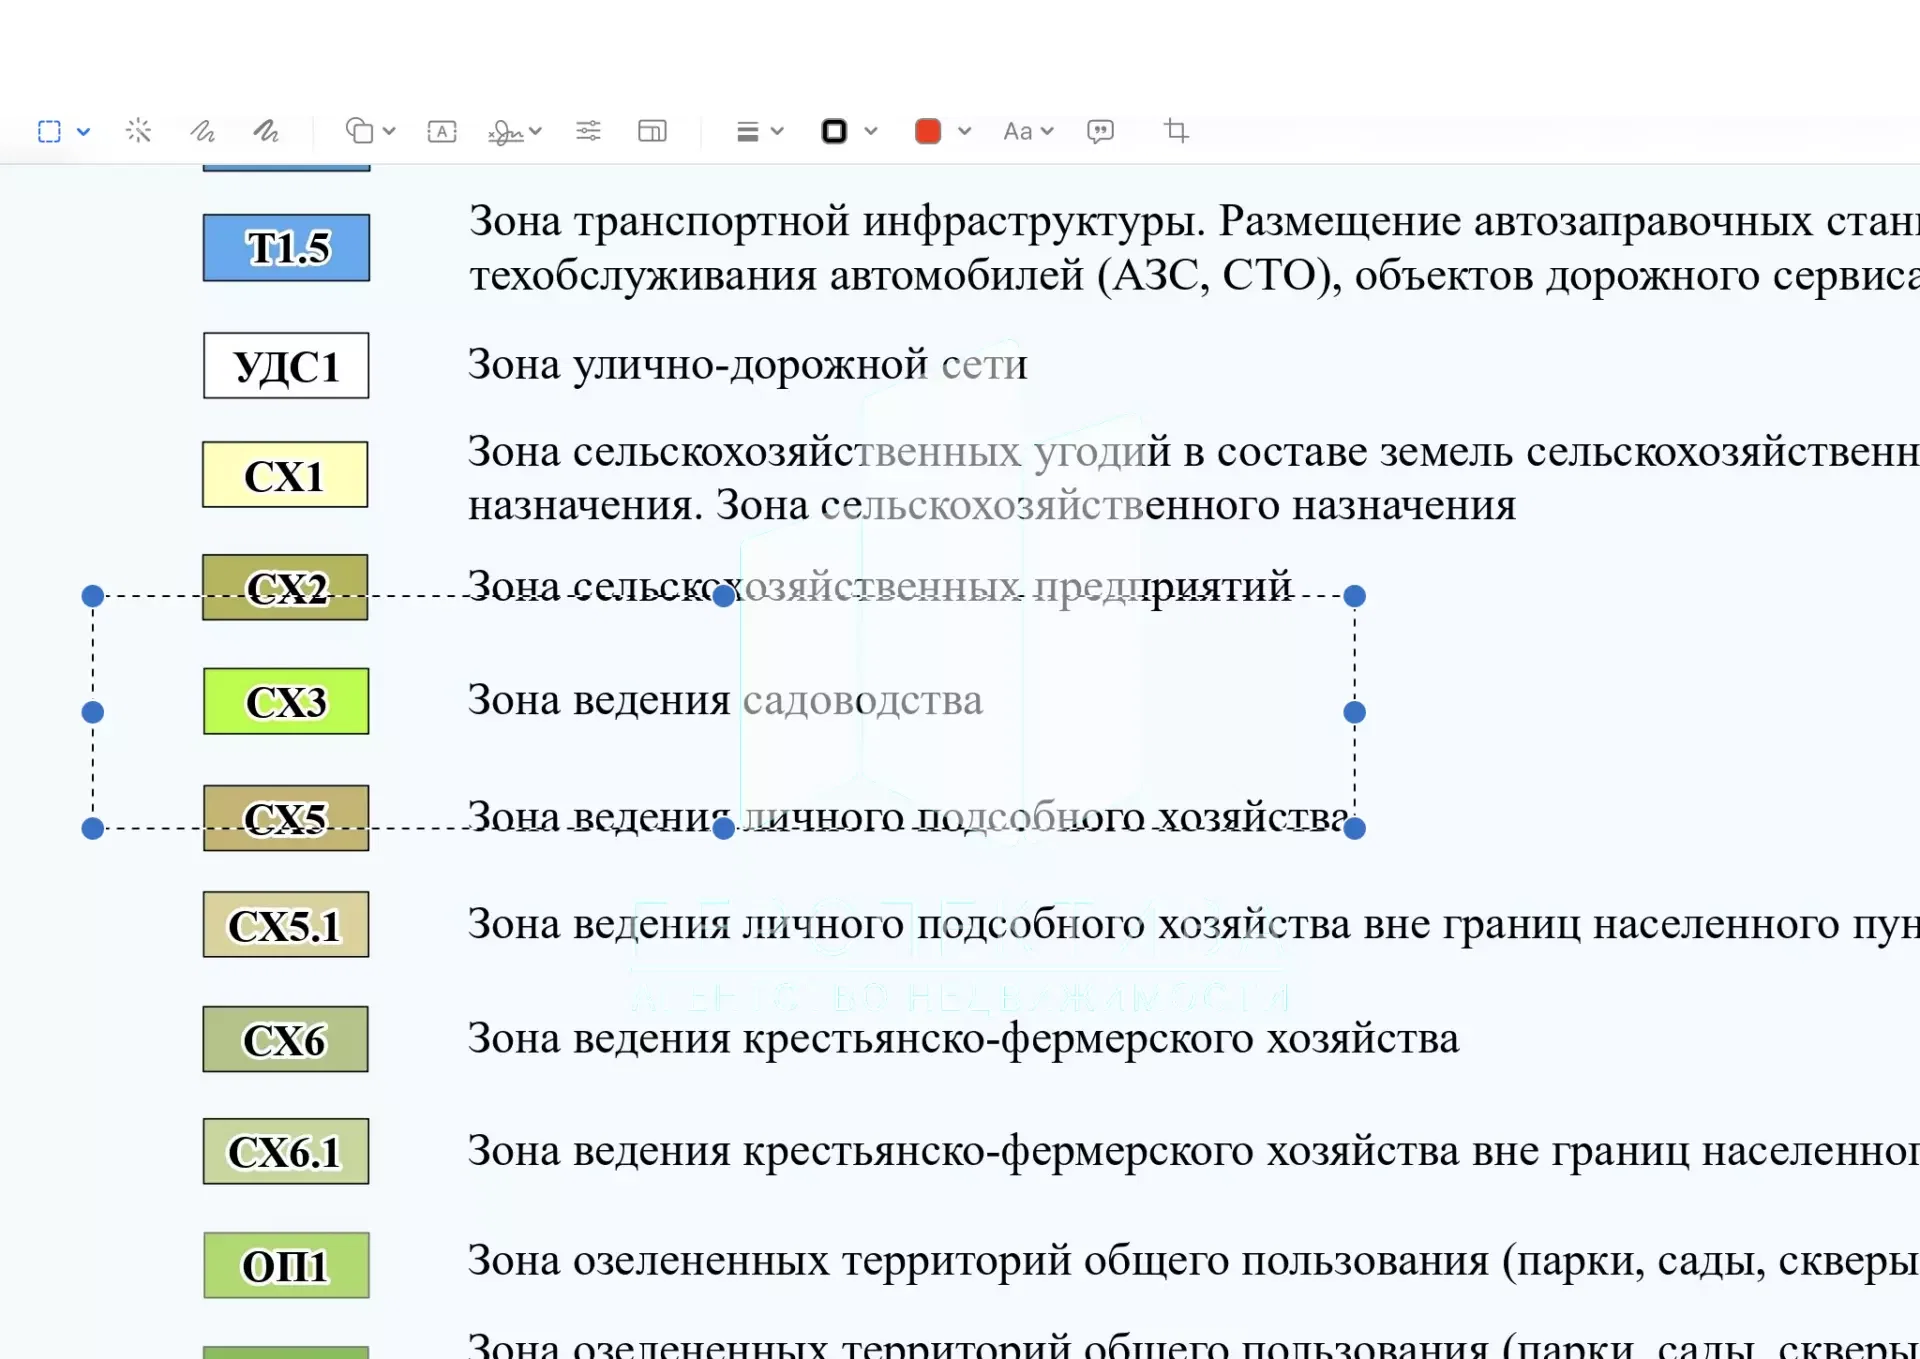
Task: Click text 'Зона сельскохозяйственных предприятий'
Action: pos(881,586)
